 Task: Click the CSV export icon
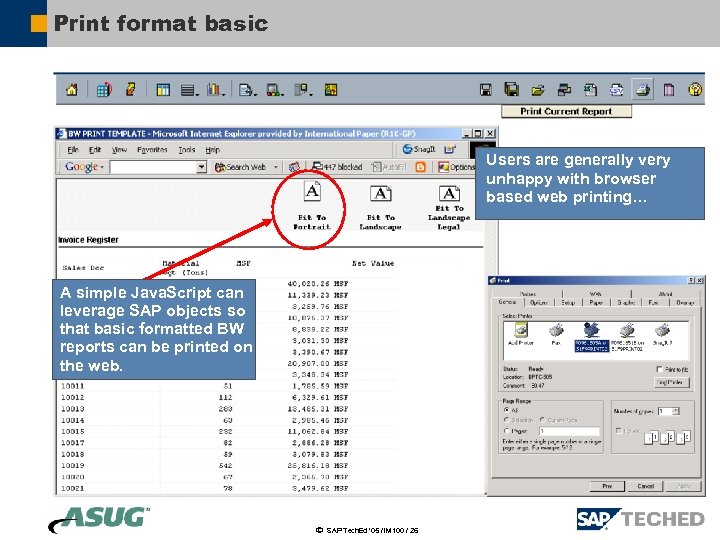616,90
